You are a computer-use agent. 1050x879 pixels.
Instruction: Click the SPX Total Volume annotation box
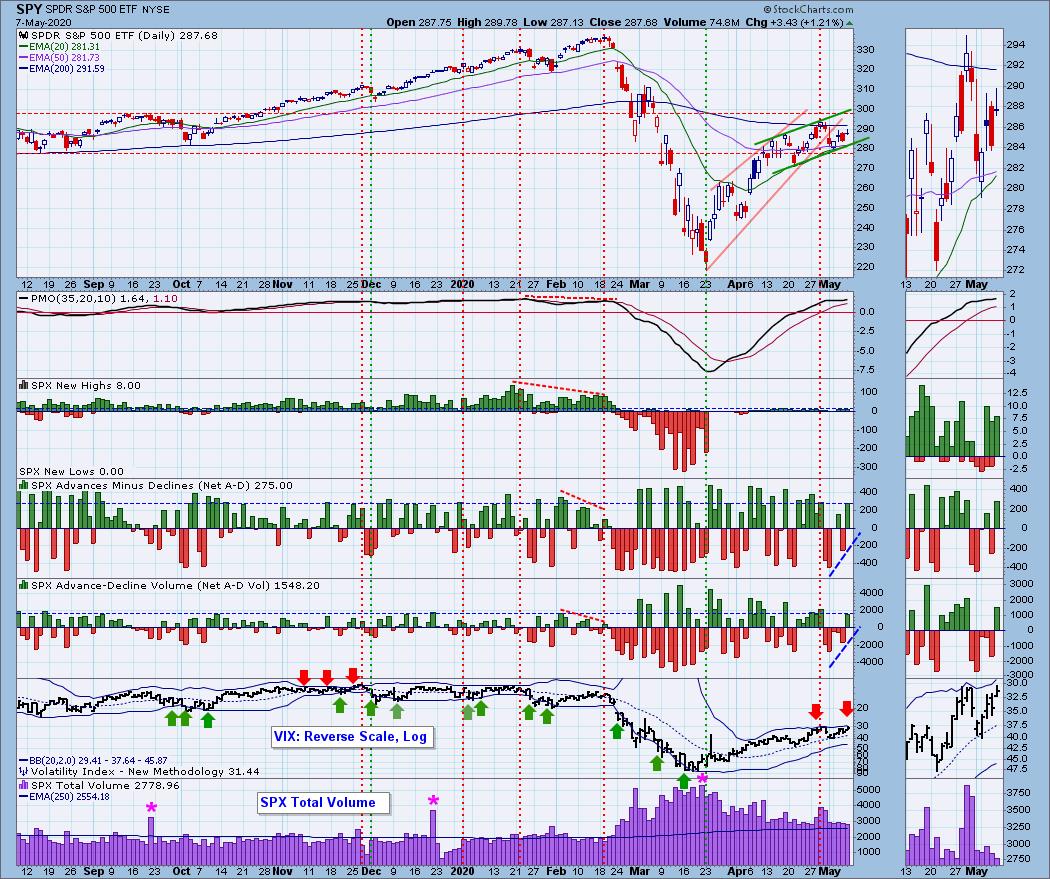[323, 802]
